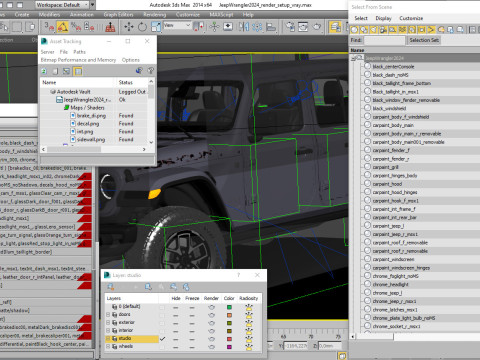This screenshot has height=360, width=480.
Task: Click Create New Layer icon in Layer dialog
Action: [x=111, y=287]
